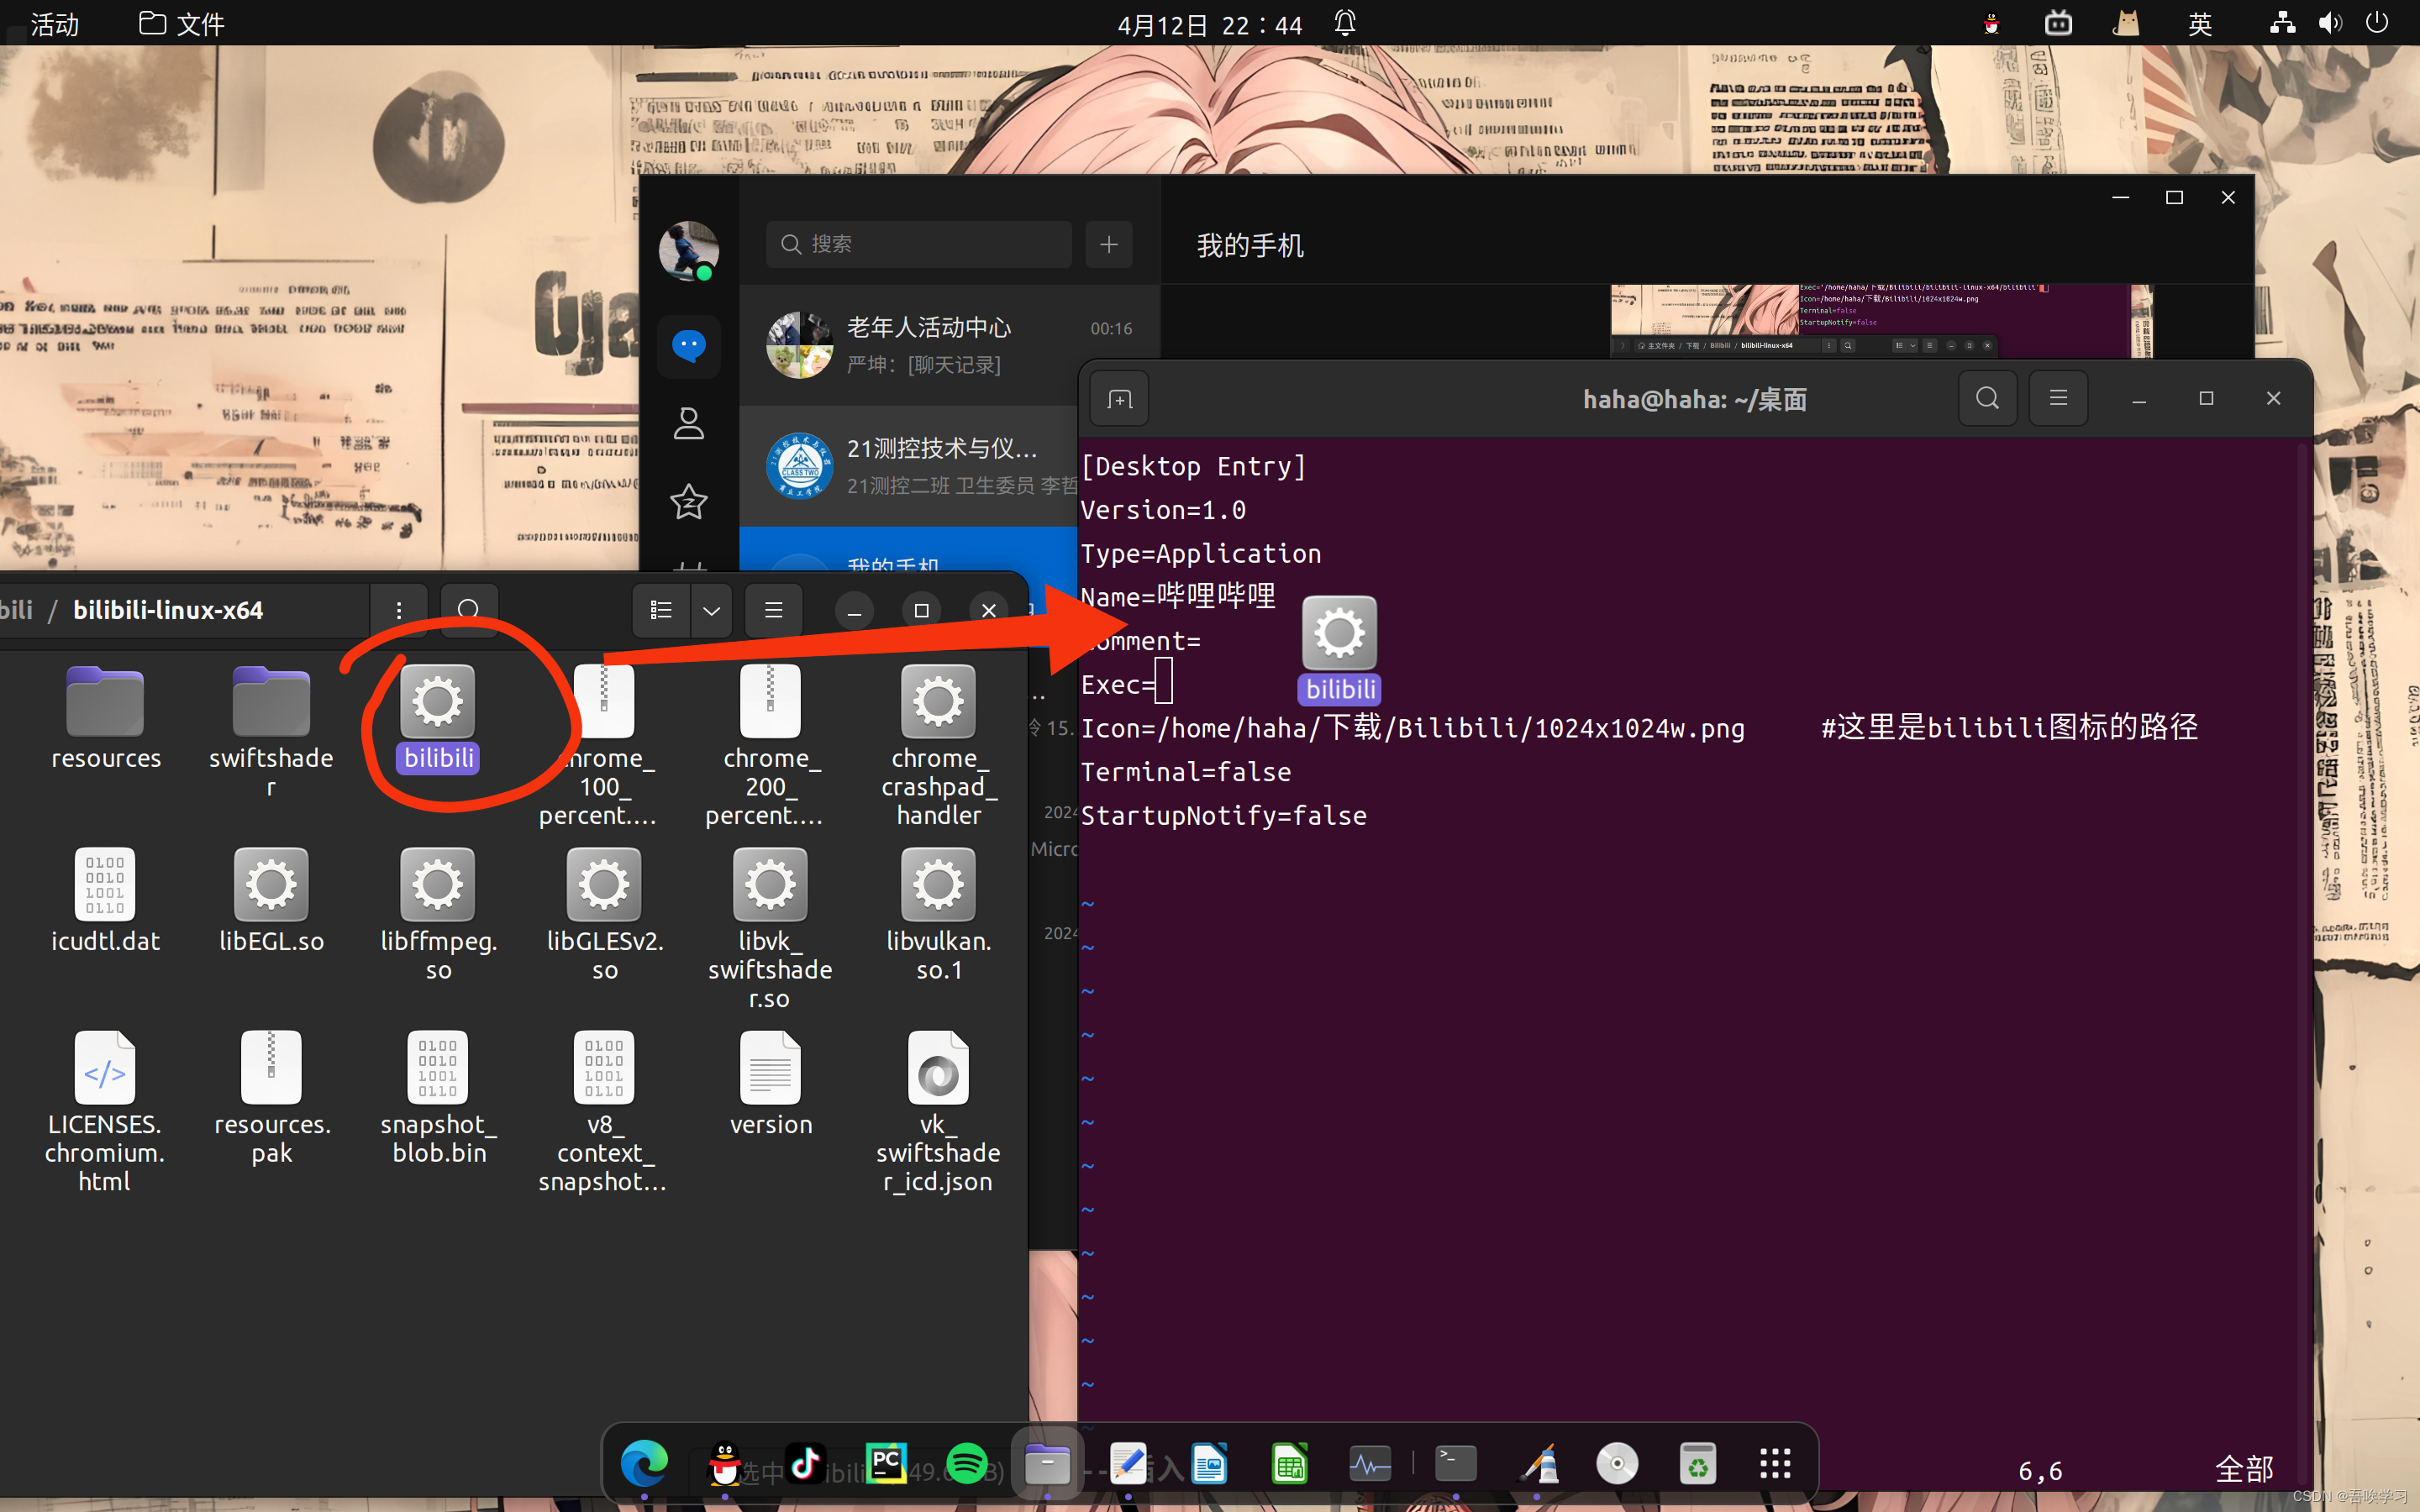Viewport: 2420px width, 1512px height.
Task: Open the resources folder in file manager
Action: [105, 718]
